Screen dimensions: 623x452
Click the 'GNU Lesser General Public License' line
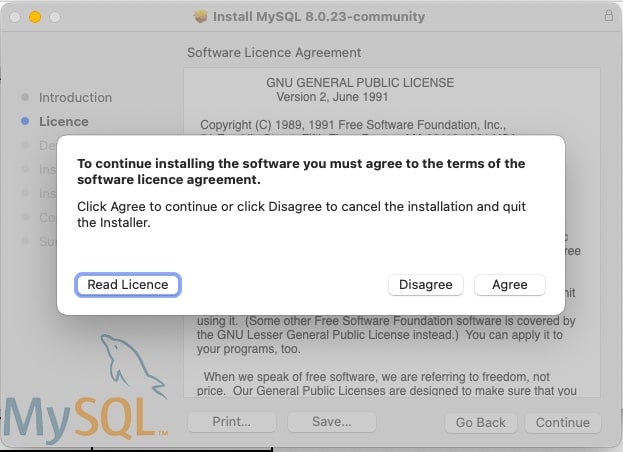coord(380,335)
